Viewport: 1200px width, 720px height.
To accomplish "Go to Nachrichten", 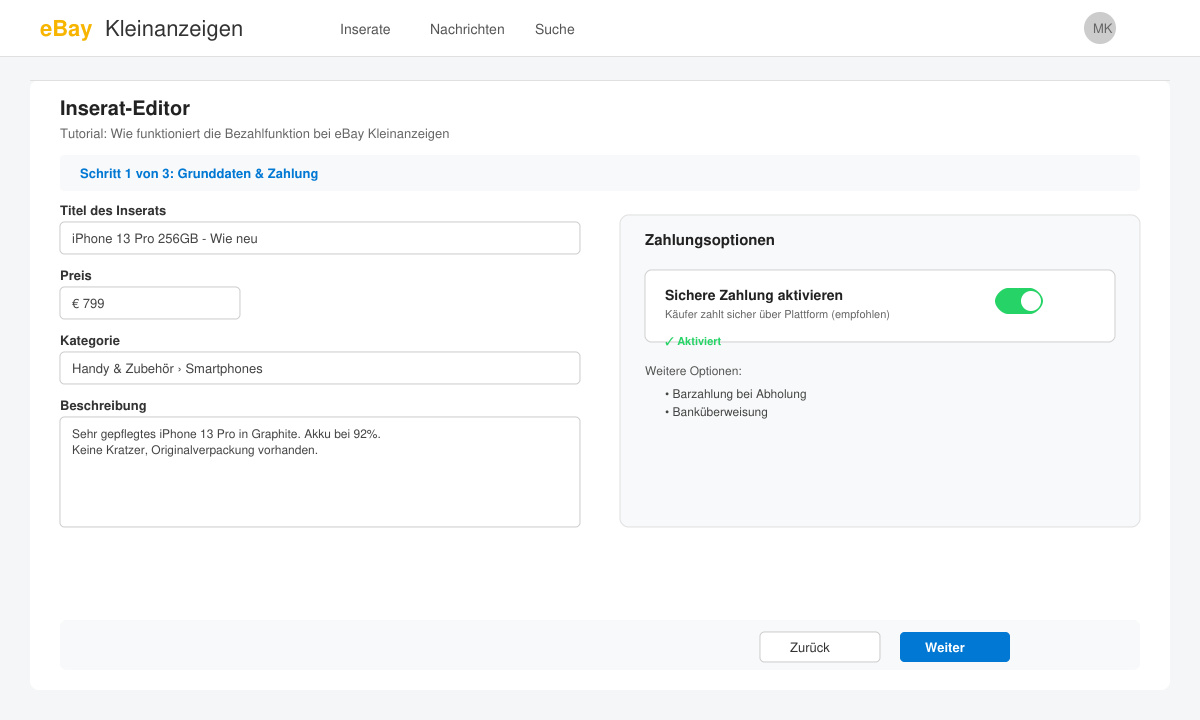I will pos(467,29).
